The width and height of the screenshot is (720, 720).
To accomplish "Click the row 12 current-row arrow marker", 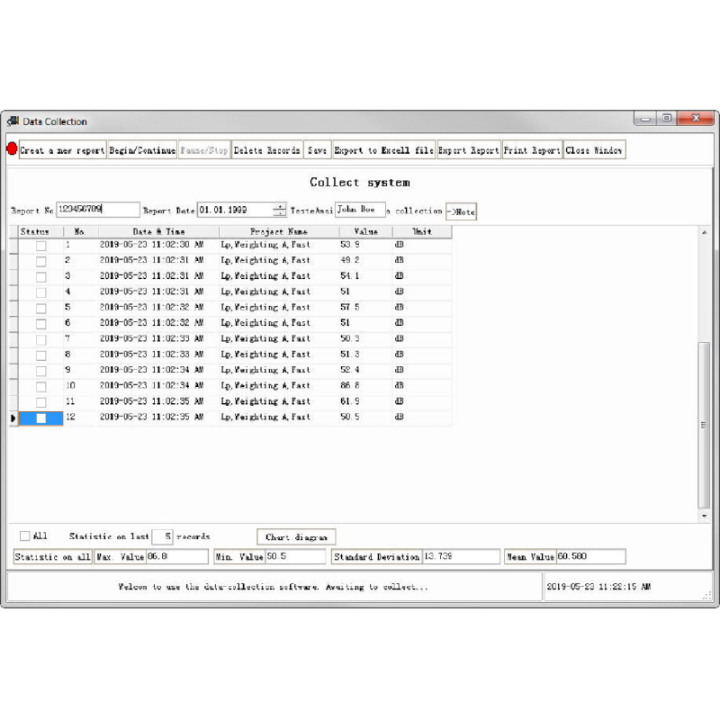I will pyautogui.click(x=13, y=418).
